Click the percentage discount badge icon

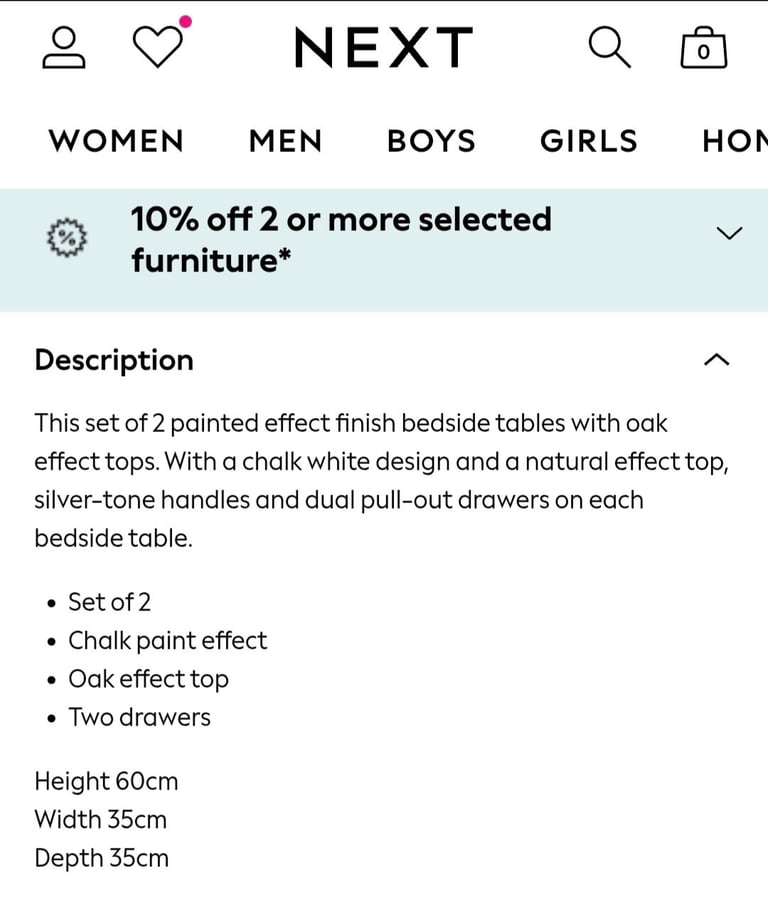[66, 239]
